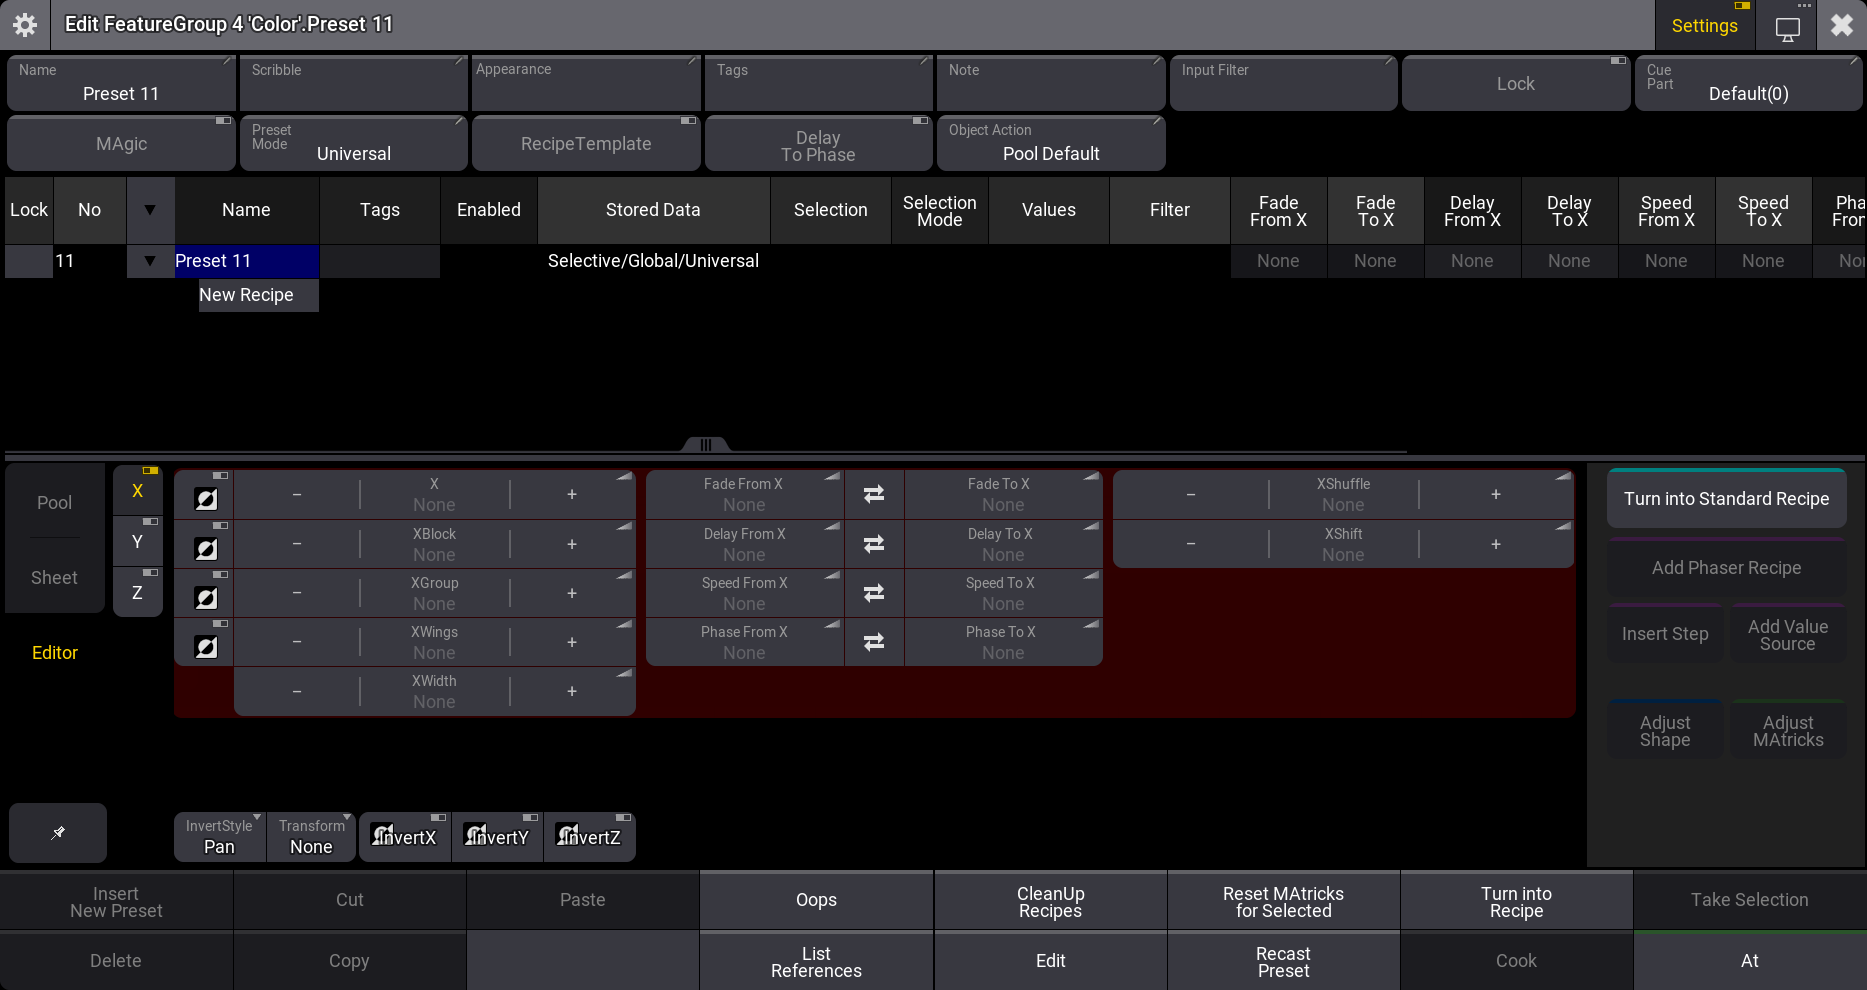Image resolution: width=1867 pixels, height=990 pixels.
Task: Click minus for XBlock
Action: click(x=297, y=544)
